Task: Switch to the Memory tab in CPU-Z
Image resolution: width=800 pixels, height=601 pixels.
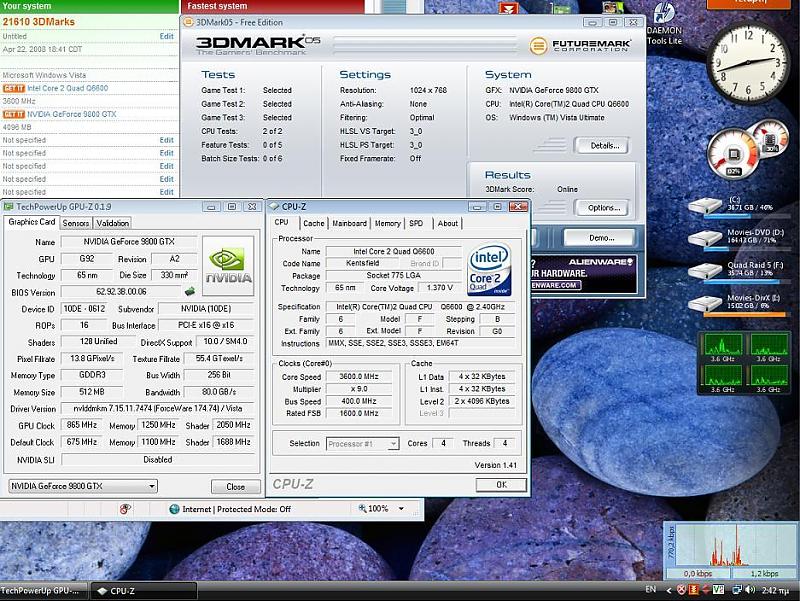Action: coord(387,223)
